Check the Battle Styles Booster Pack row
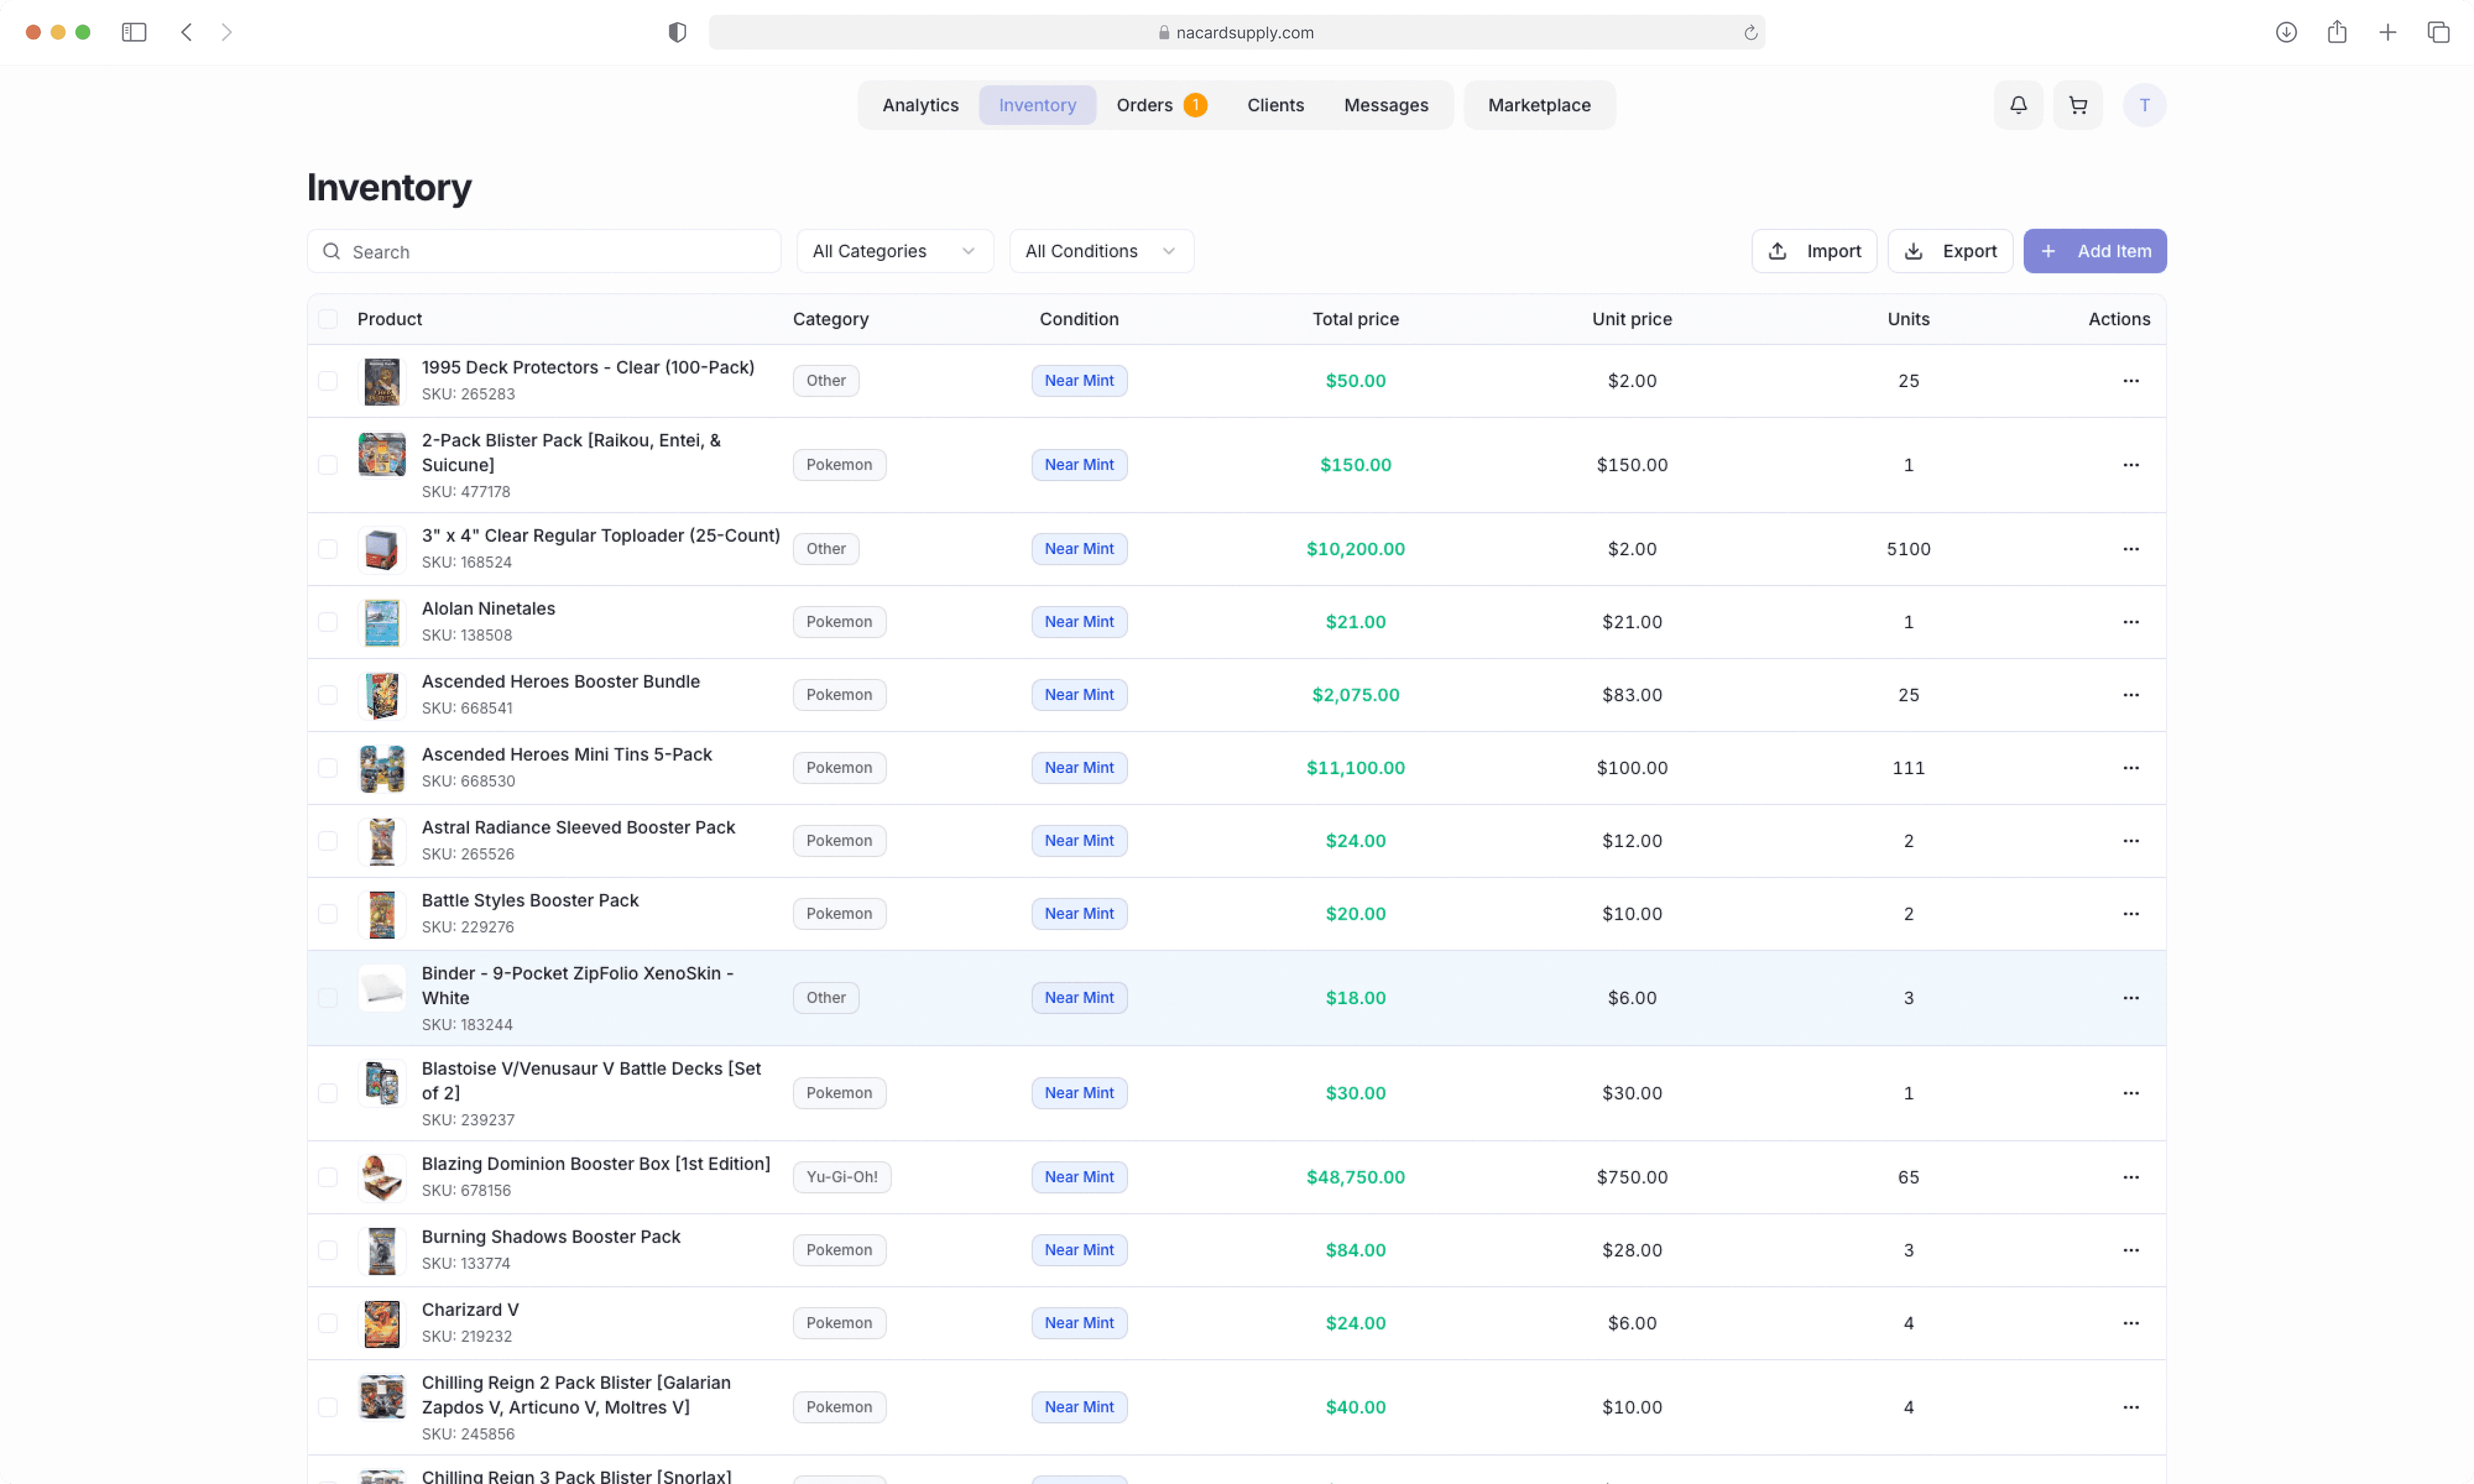Image resolution: width=2474 pixels, height=1484 pixels. click(x=328, y=914)
